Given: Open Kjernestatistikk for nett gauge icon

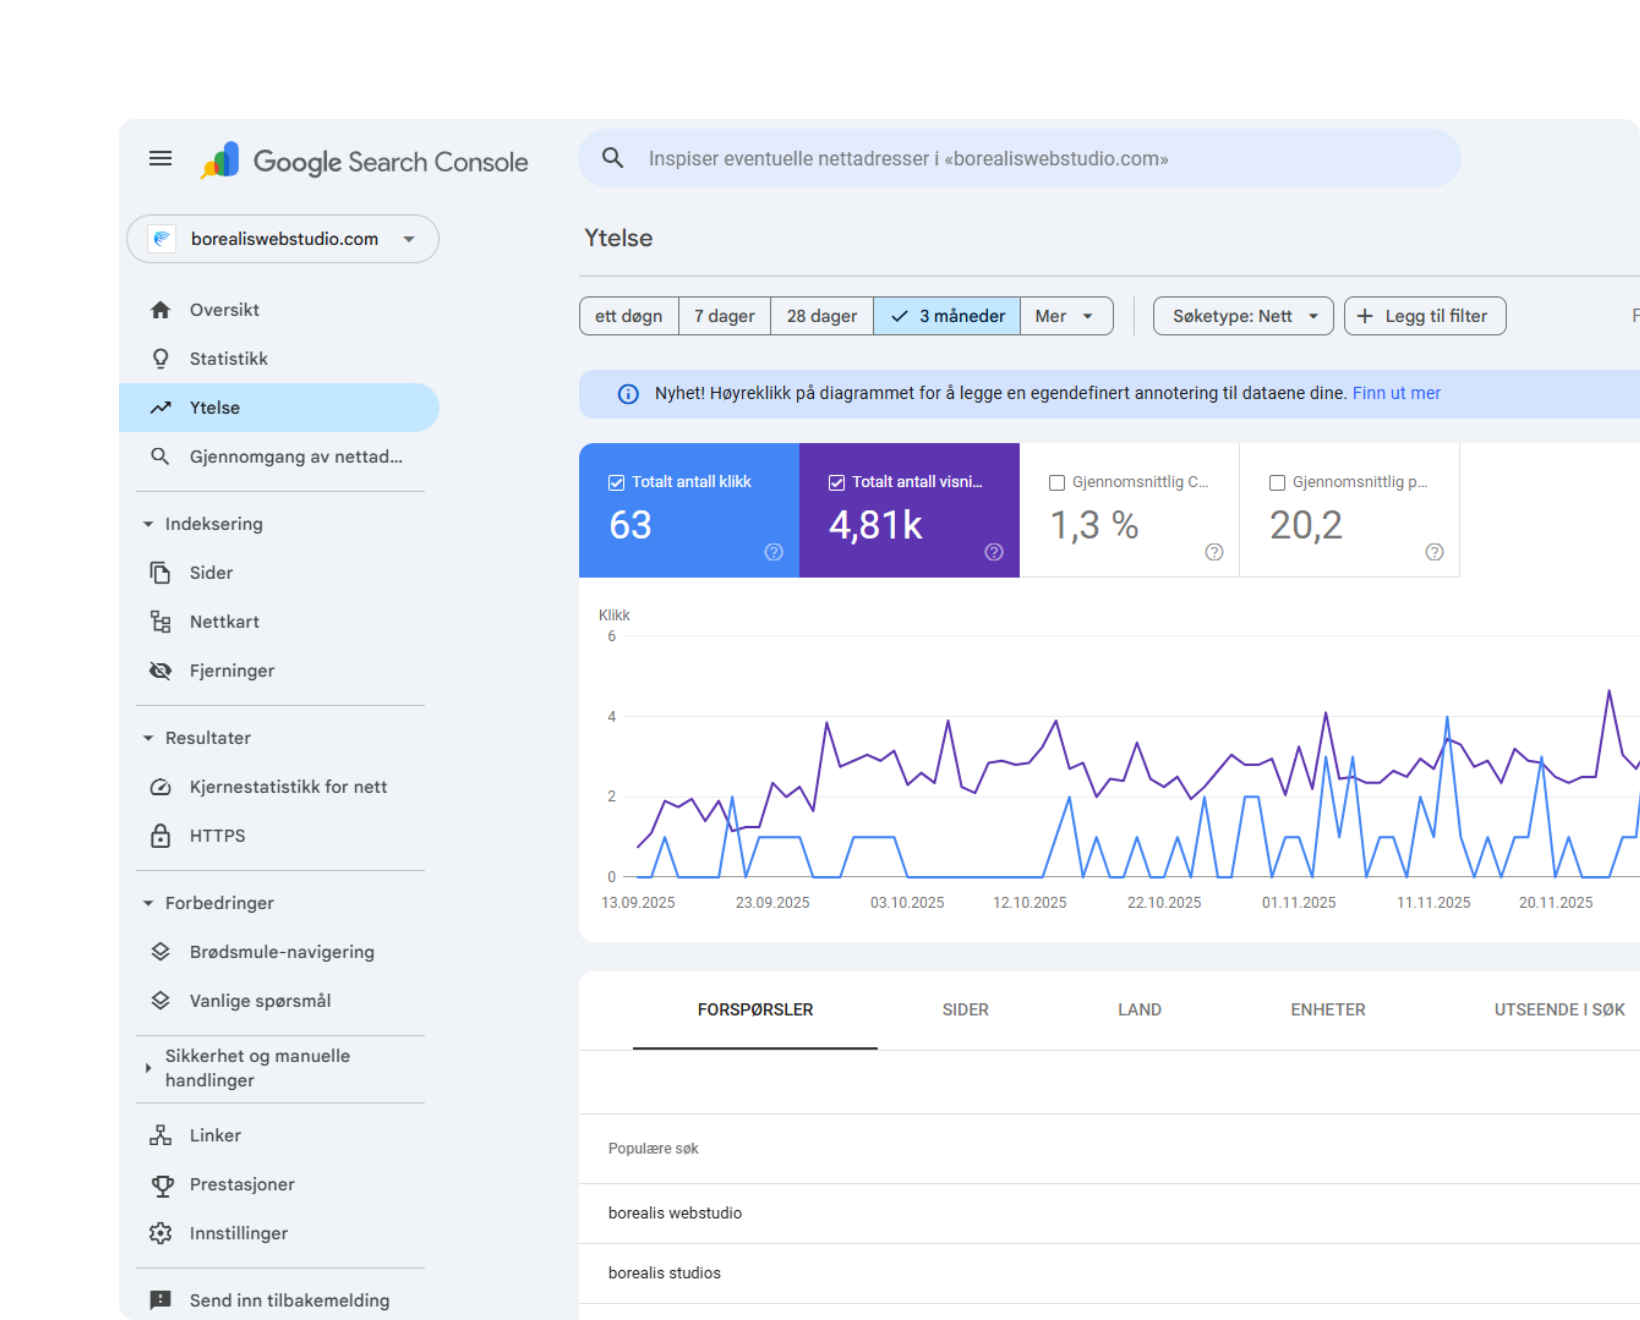Looking at the screenshot, I should (x=160, y=787).
